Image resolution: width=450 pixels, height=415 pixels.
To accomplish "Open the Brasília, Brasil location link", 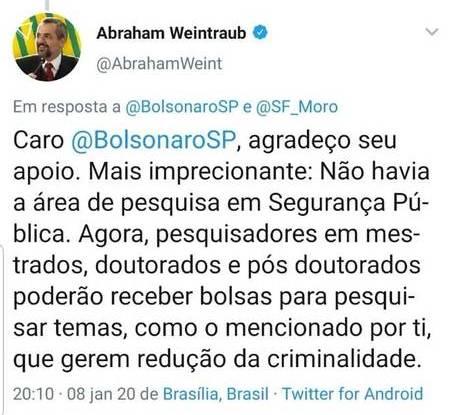I will (216, 394).
